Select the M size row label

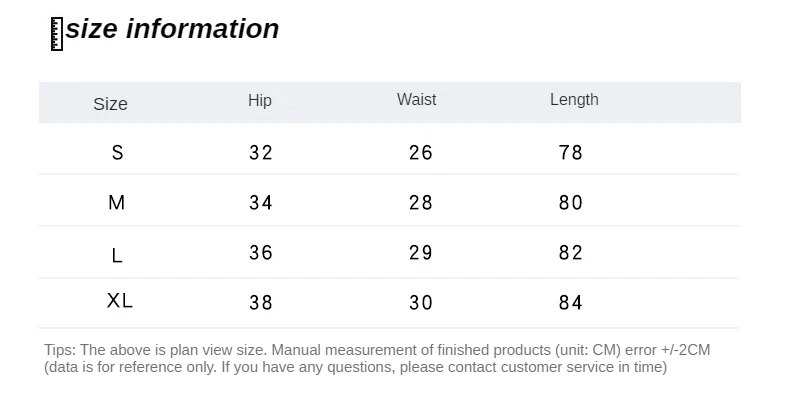pos(117,203)
